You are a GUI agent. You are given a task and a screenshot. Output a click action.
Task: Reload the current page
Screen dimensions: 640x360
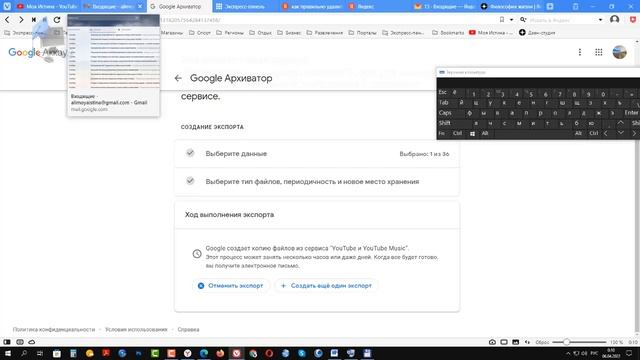(57, 20)
